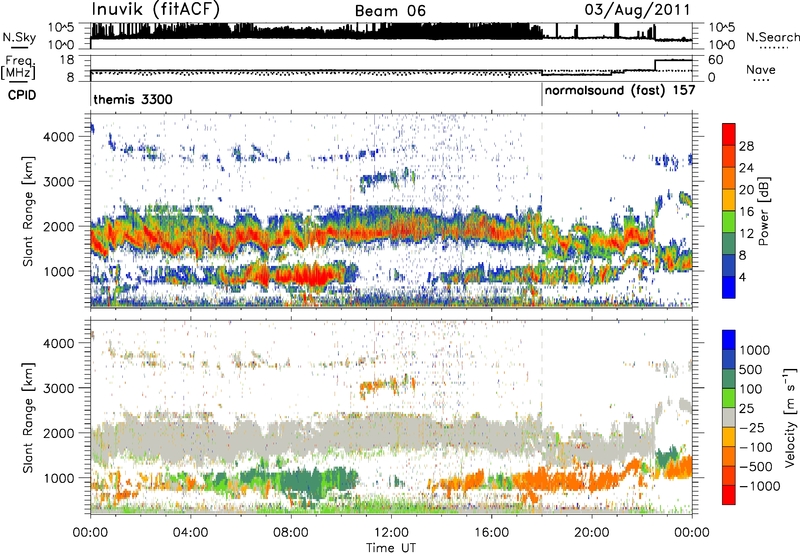
Task: Click the 'CPID' row label
Action: click(22, 95)
